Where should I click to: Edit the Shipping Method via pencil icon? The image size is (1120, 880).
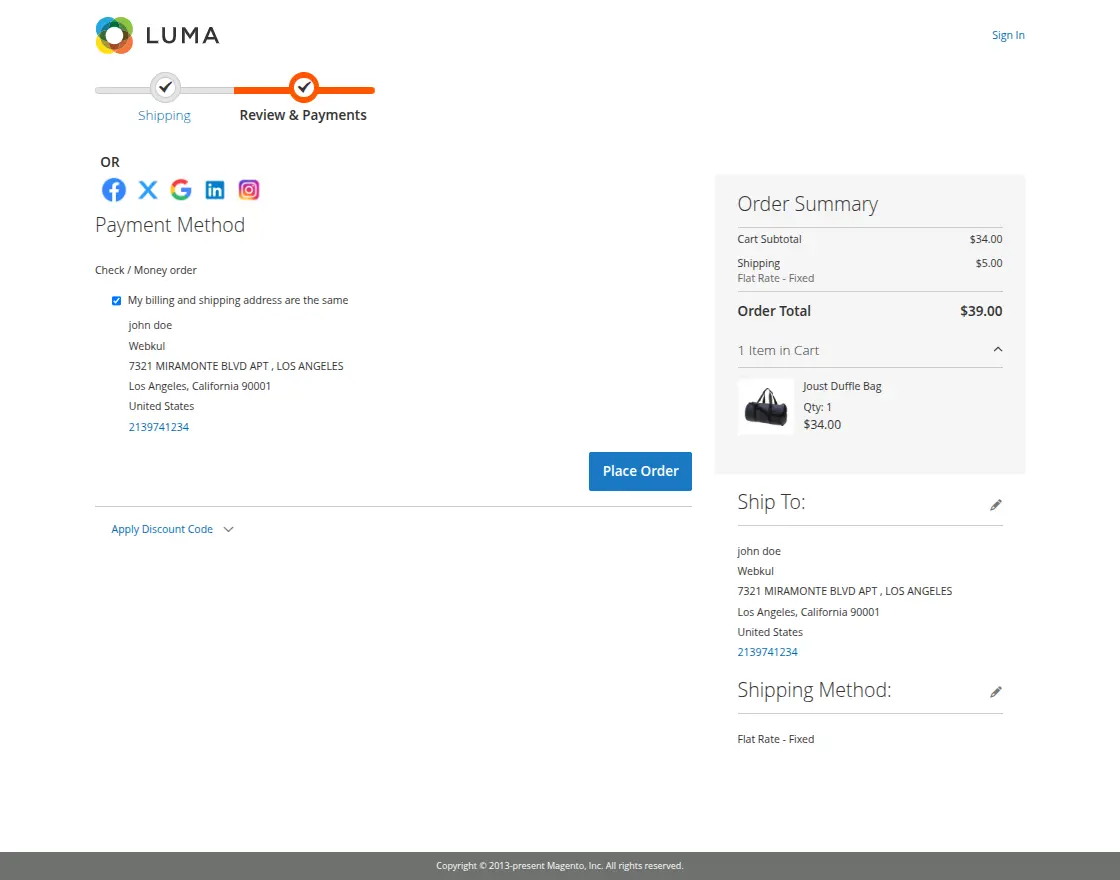point(996,691)
